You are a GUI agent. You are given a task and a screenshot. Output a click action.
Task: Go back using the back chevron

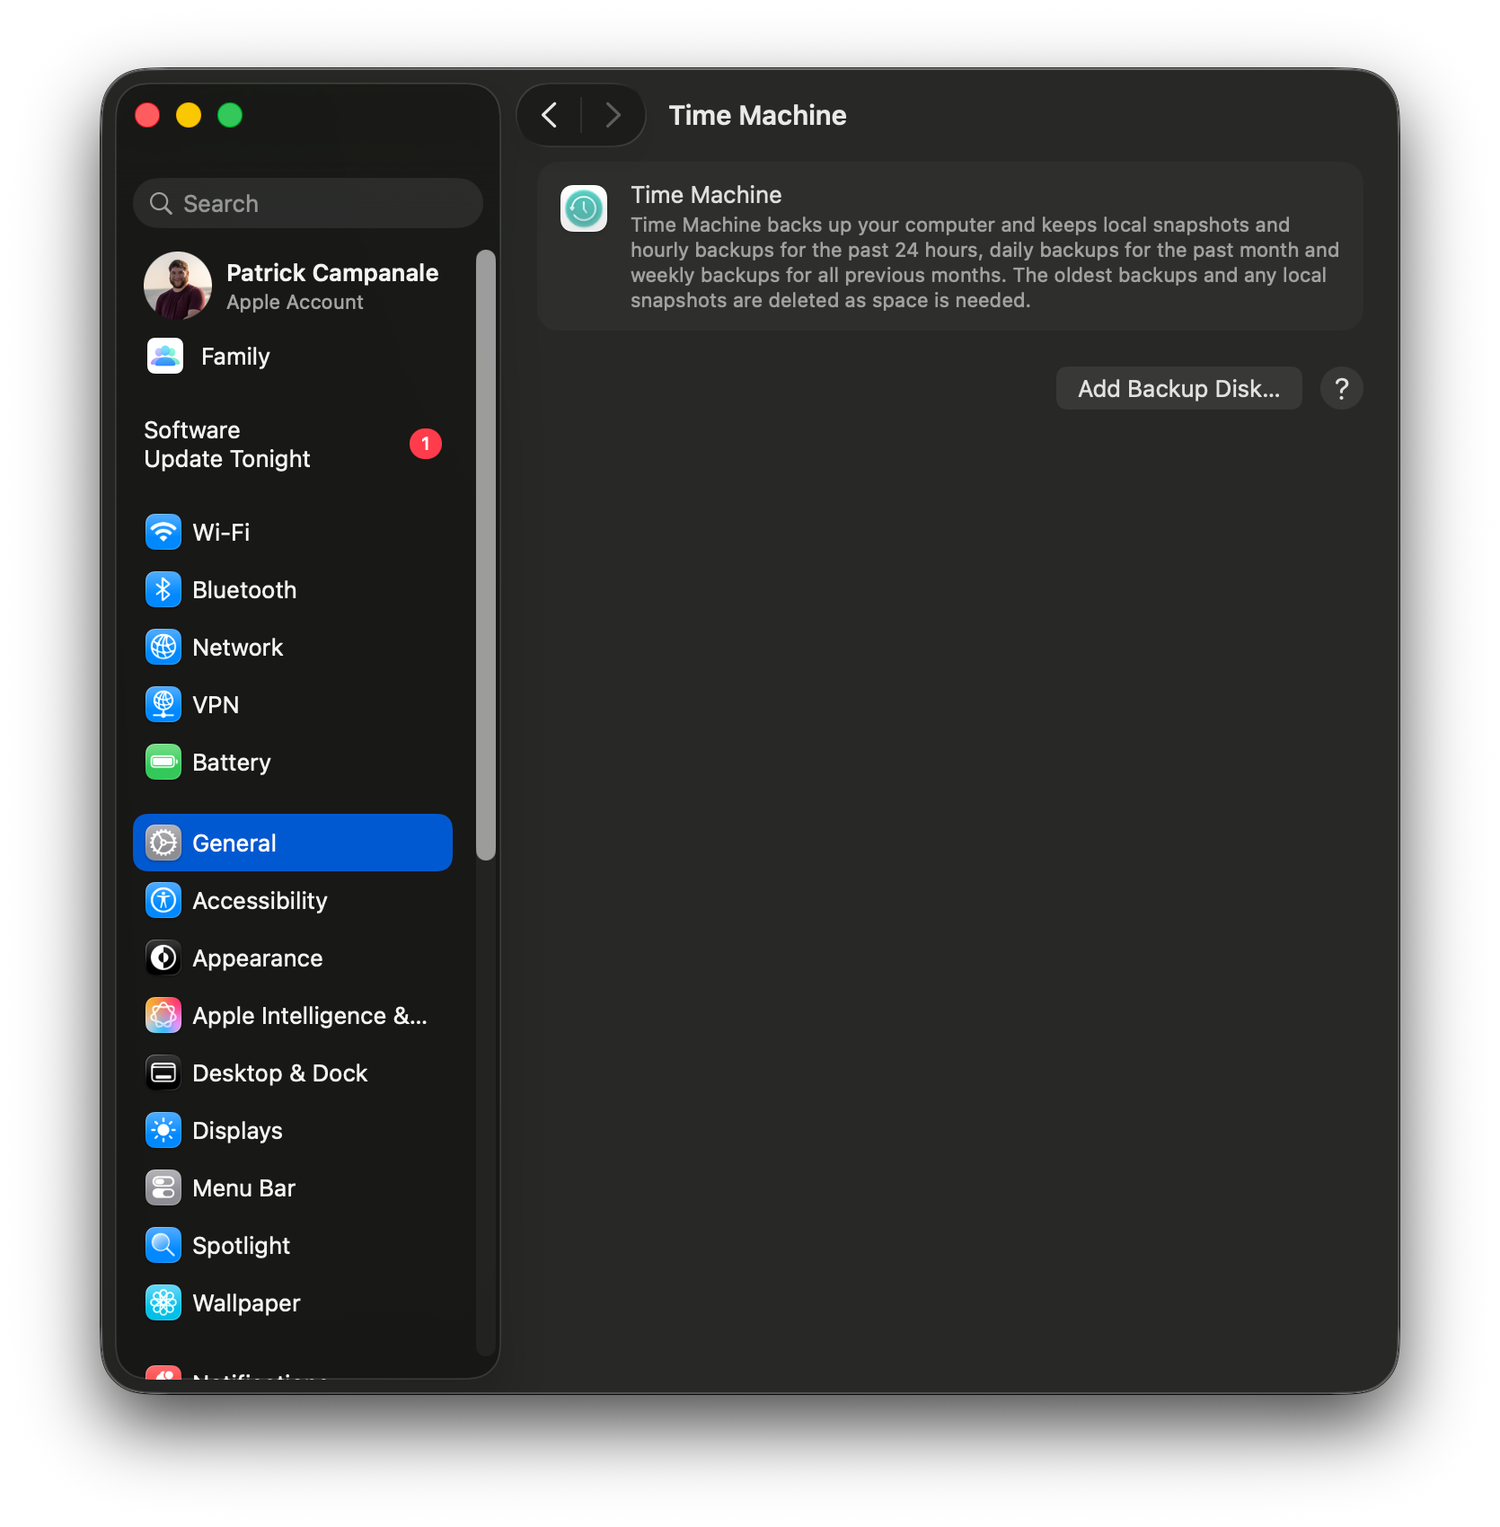[548, 115]
